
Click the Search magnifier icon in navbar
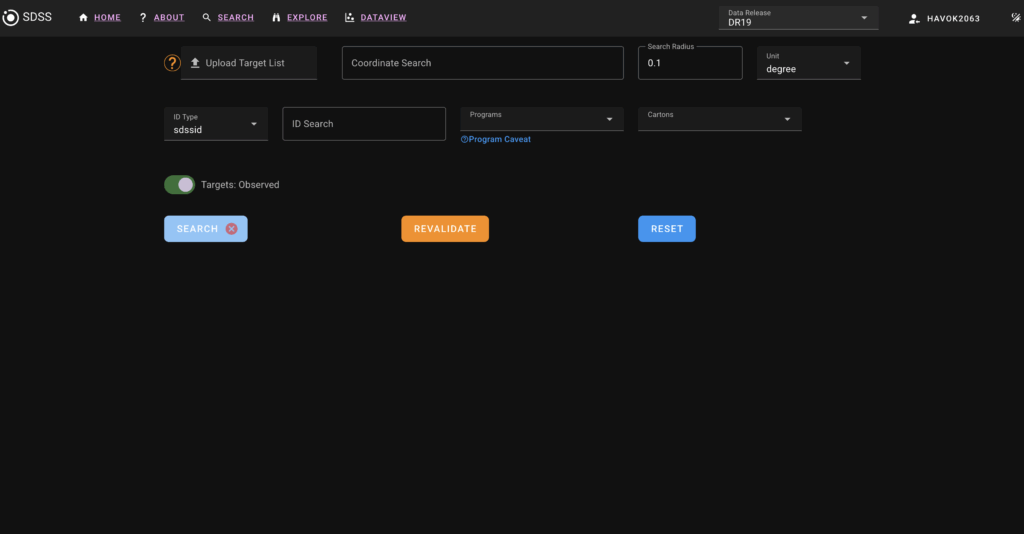coord(207,18)
